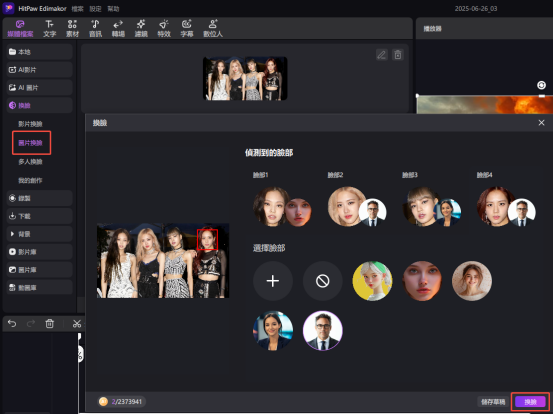553x415 pixels.
Task: Click the trash icon above the image preview
Action: click(x=398, y=55)
